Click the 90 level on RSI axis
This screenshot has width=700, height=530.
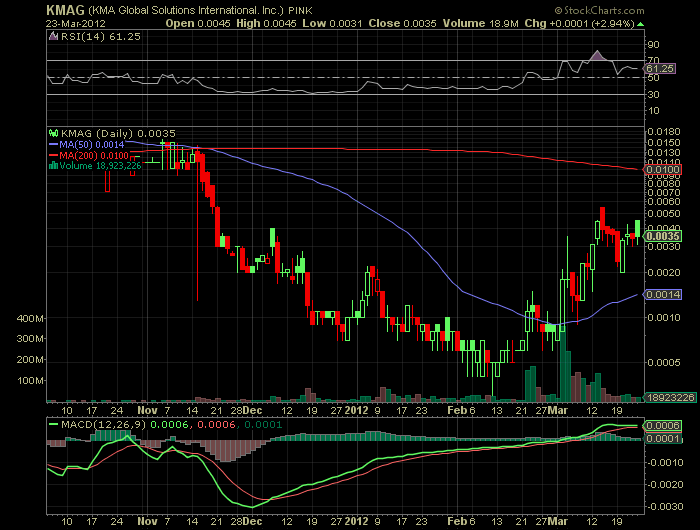pyautogui.click(x=653, y=44)
